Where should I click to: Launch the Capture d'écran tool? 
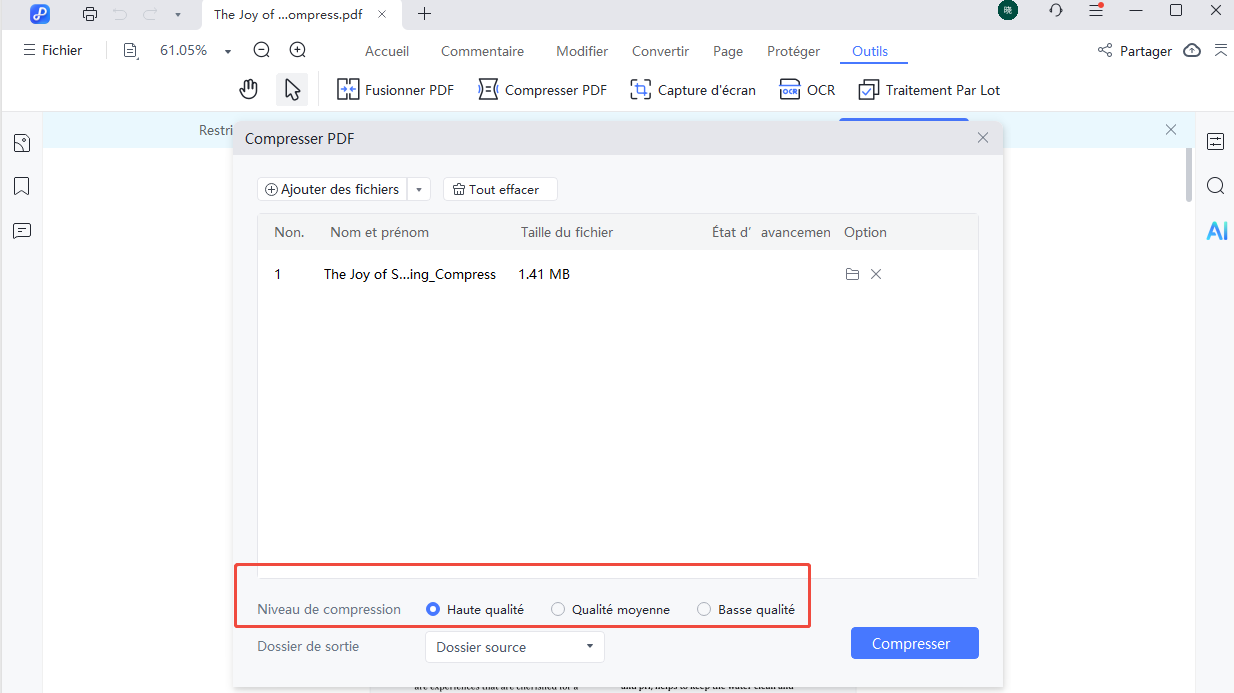pos(693,89)
